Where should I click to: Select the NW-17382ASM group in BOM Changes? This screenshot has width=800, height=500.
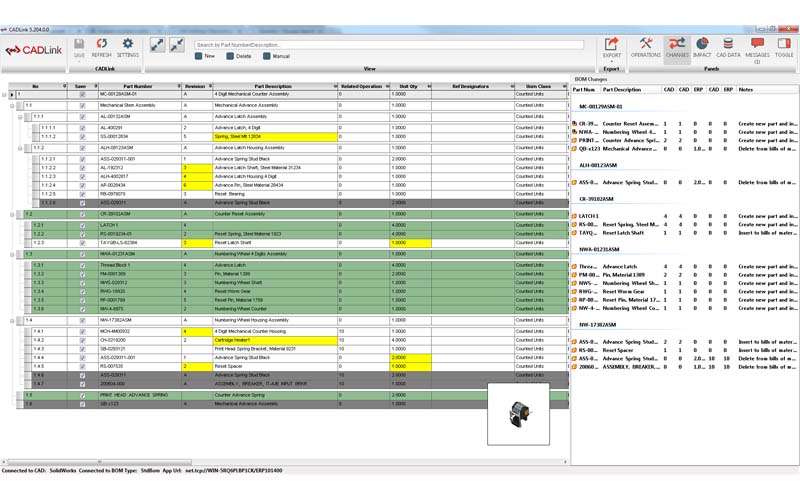pyautogui.click(x=597, y=324)
